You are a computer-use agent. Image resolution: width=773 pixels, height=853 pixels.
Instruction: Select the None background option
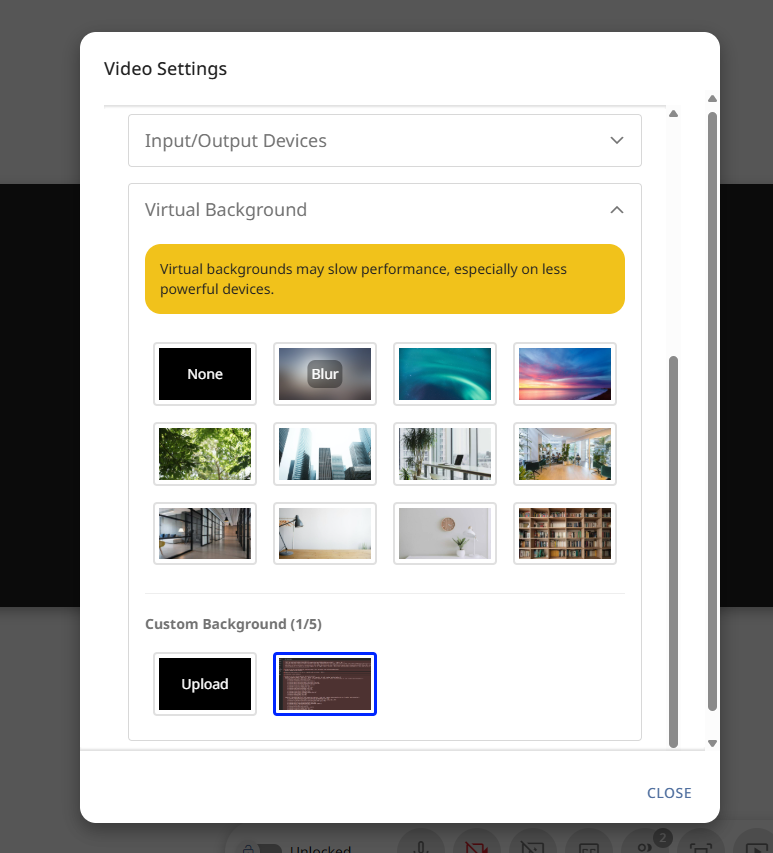coord(205,374)
